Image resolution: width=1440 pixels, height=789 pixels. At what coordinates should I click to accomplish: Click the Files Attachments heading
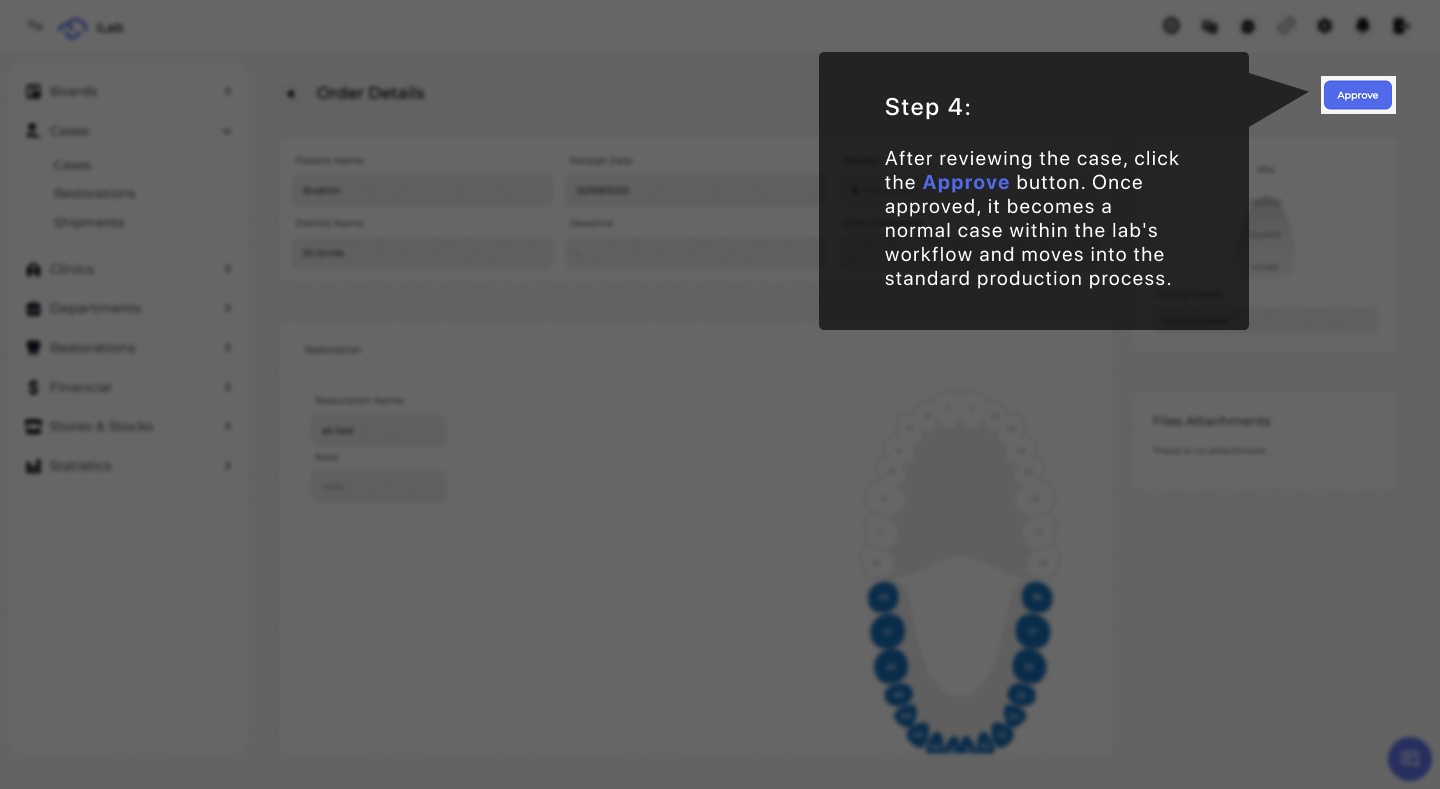[1211, 421]
